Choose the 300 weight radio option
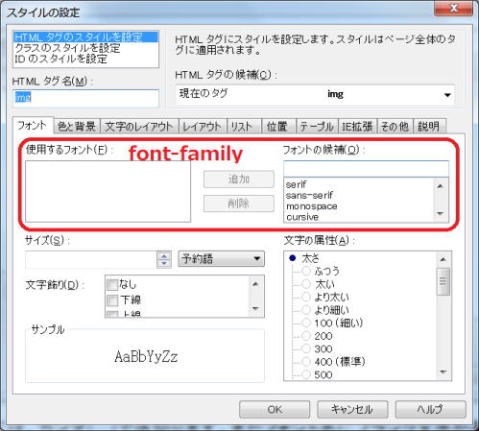The height and width of the screenshot is (431, 479). 306,349
